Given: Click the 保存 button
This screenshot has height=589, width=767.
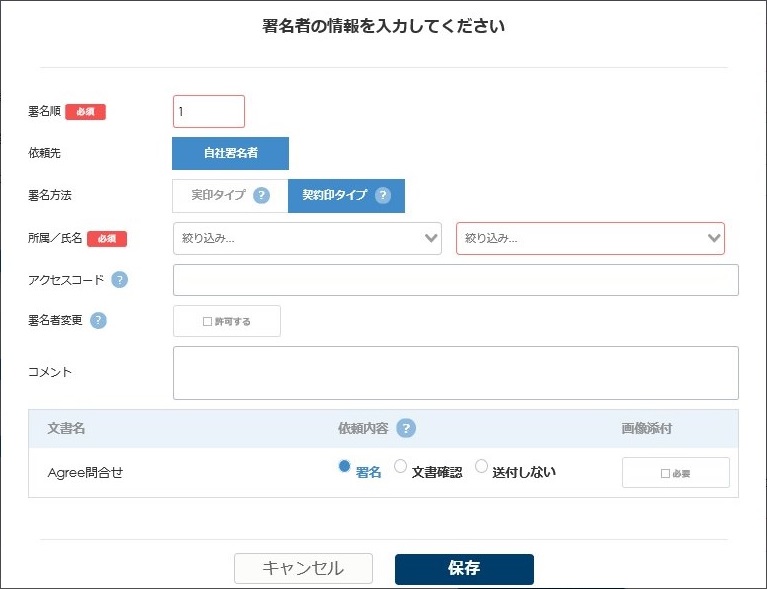Looking at the screenshot, I should tap(464, 568).
